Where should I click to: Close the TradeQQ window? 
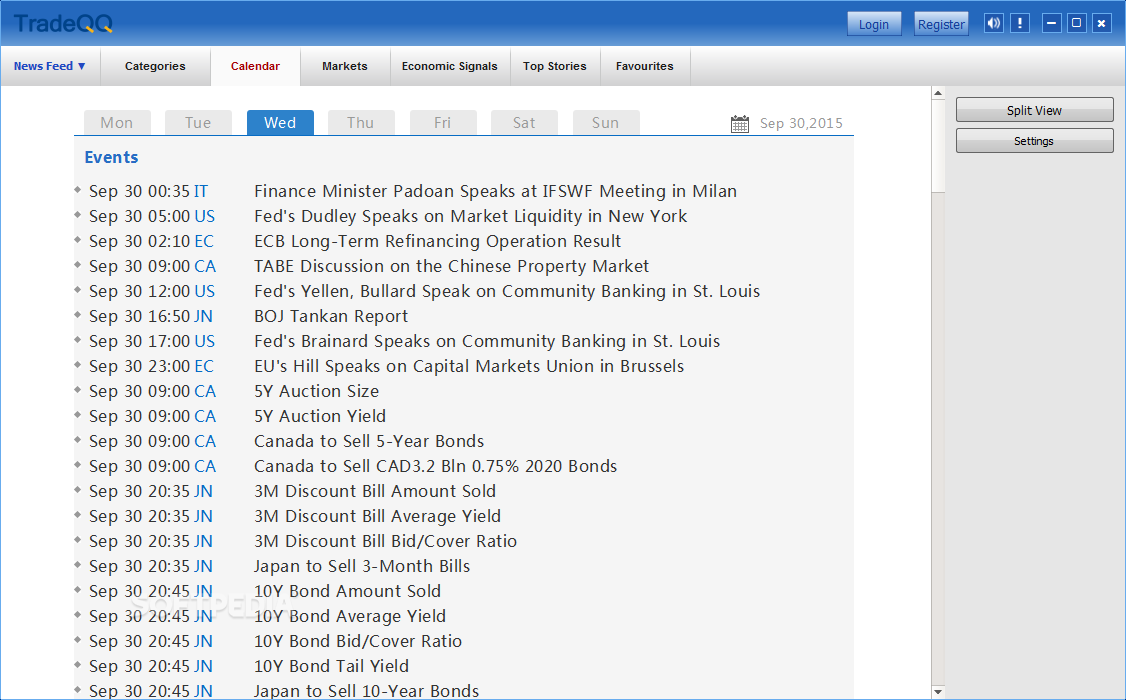click(1102, 23)
